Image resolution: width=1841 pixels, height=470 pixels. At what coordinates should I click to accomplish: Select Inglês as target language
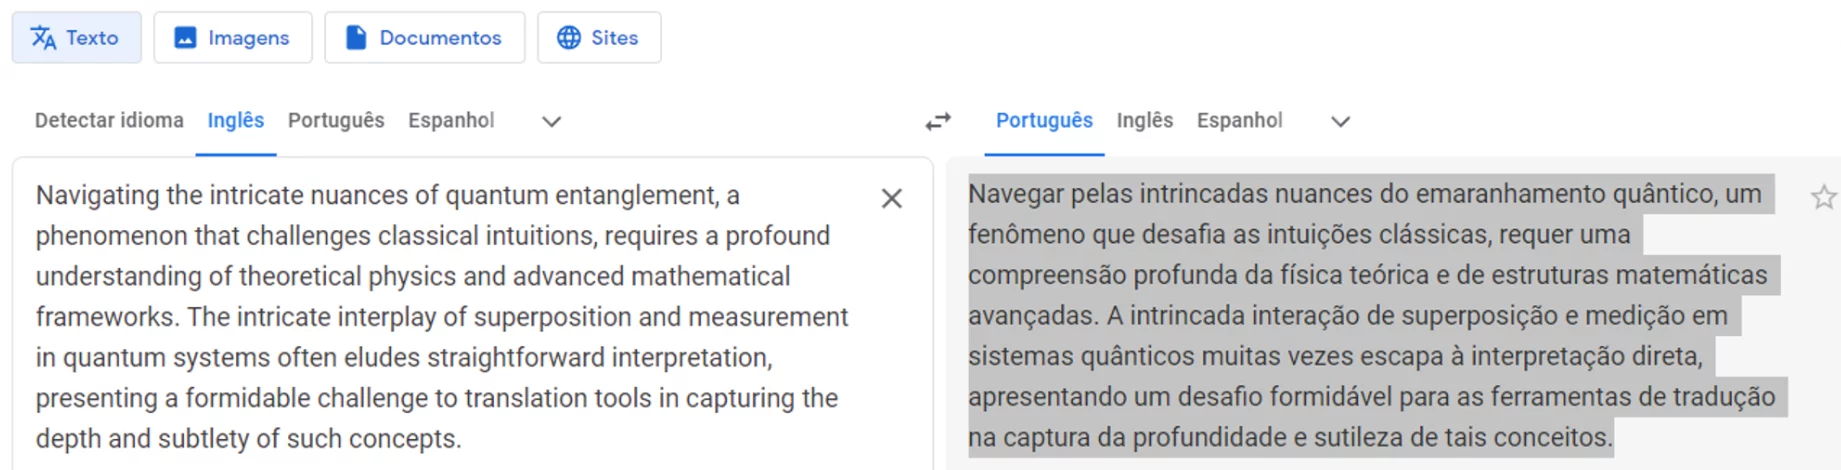click(1145, 121)
